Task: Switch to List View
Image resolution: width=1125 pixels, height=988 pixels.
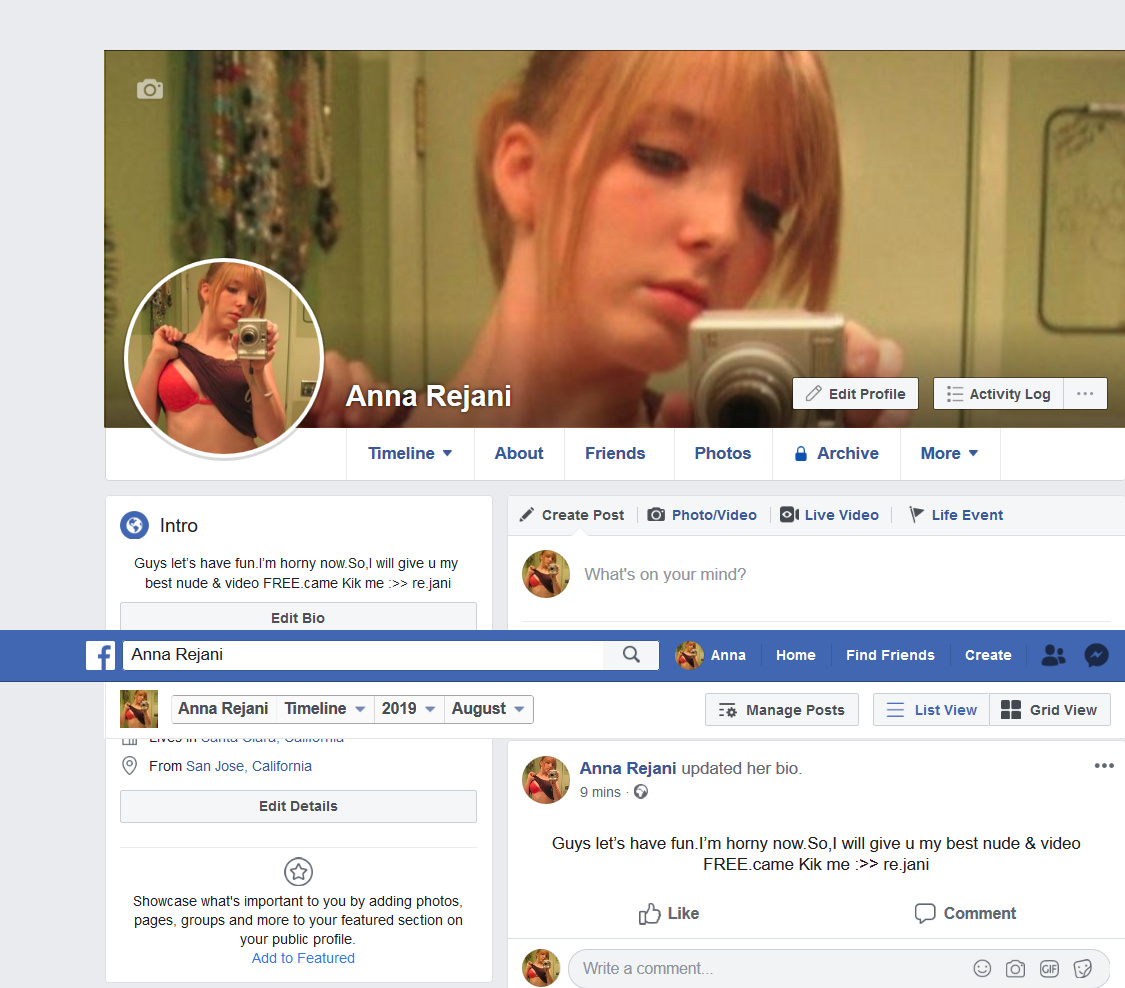Action: (931, 710)
